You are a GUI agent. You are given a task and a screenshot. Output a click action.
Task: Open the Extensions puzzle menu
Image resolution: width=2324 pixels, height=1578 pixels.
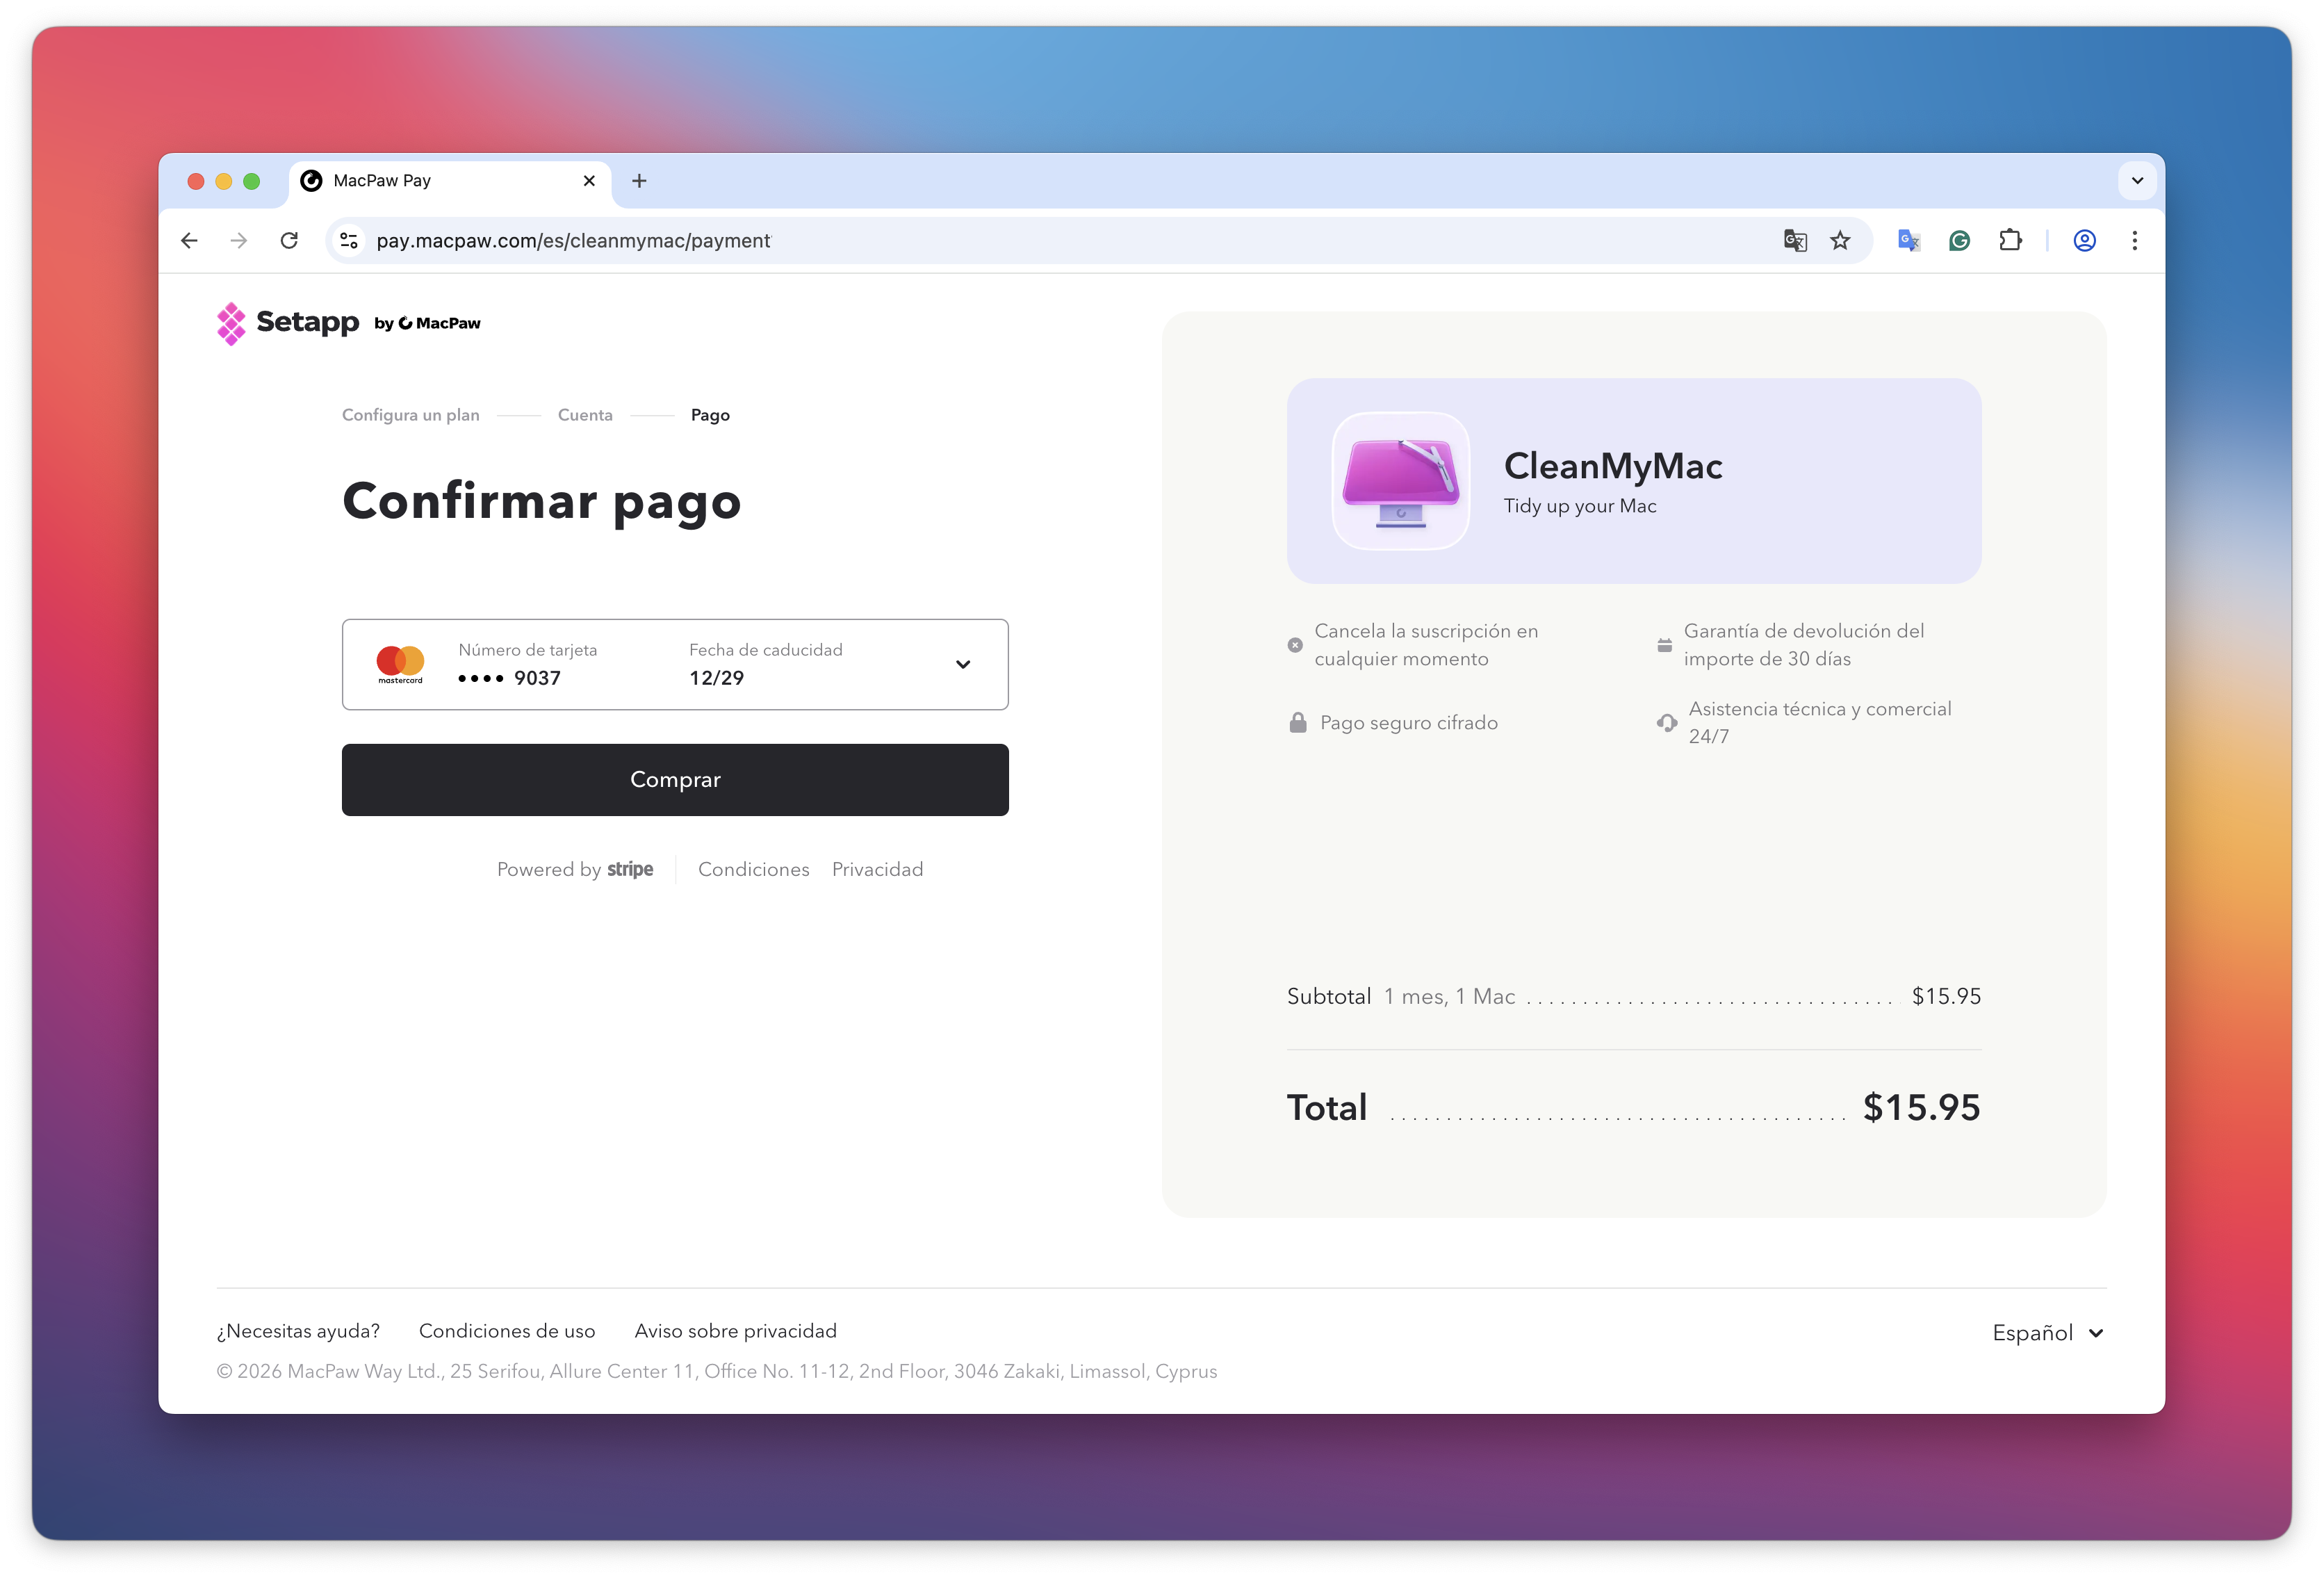(2010, 240)
